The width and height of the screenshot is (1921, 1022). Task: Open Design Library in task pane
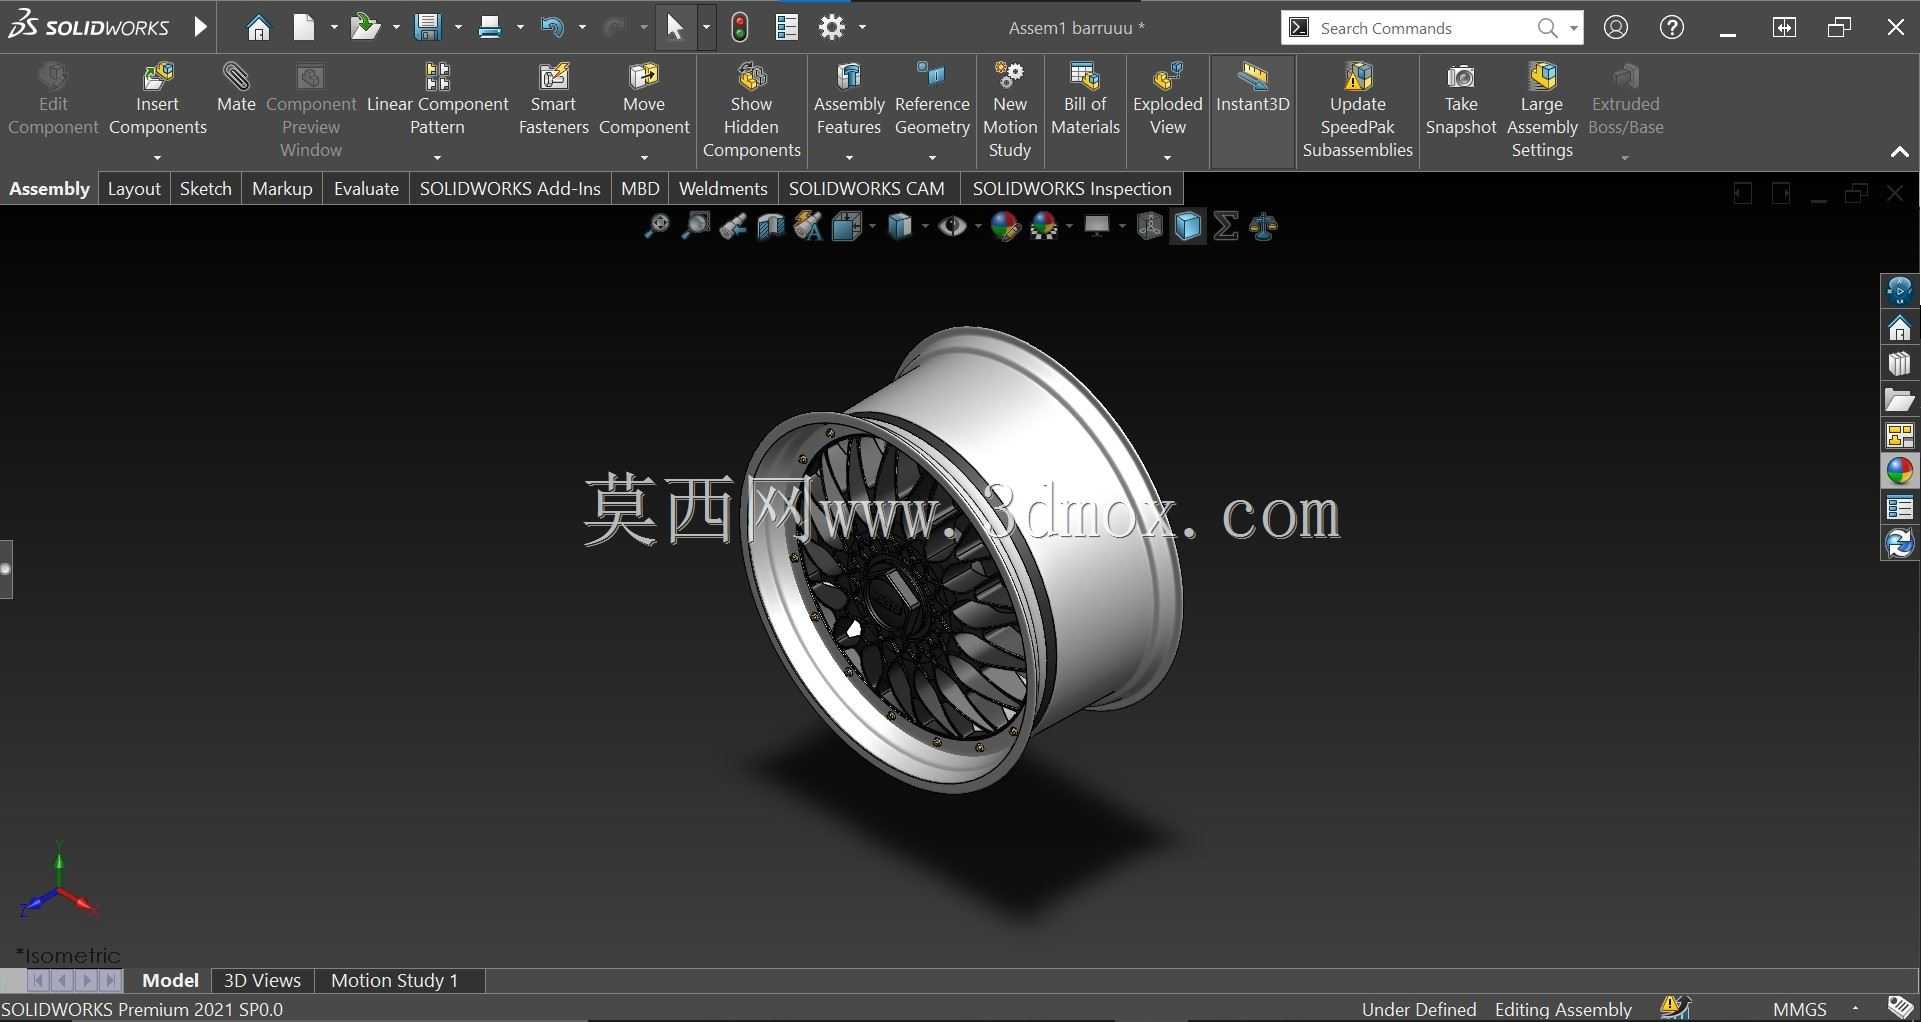(x=1899, y=364)
